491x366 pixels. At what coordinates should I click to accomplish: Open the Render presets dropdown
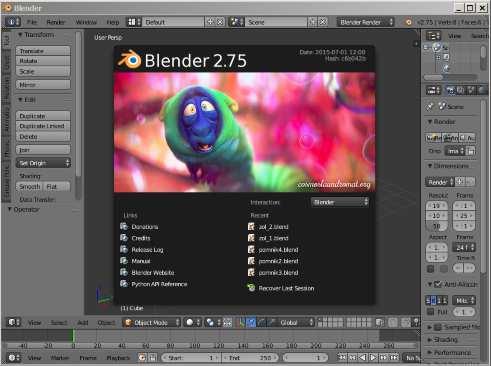[439, 182]
